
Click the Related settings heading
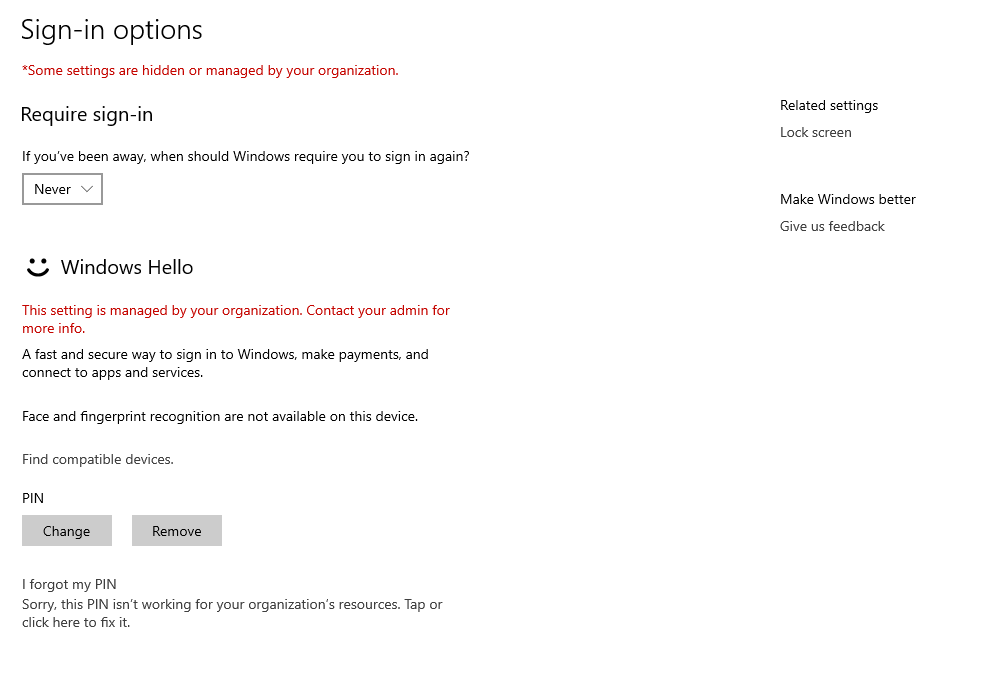click(829, 106)
